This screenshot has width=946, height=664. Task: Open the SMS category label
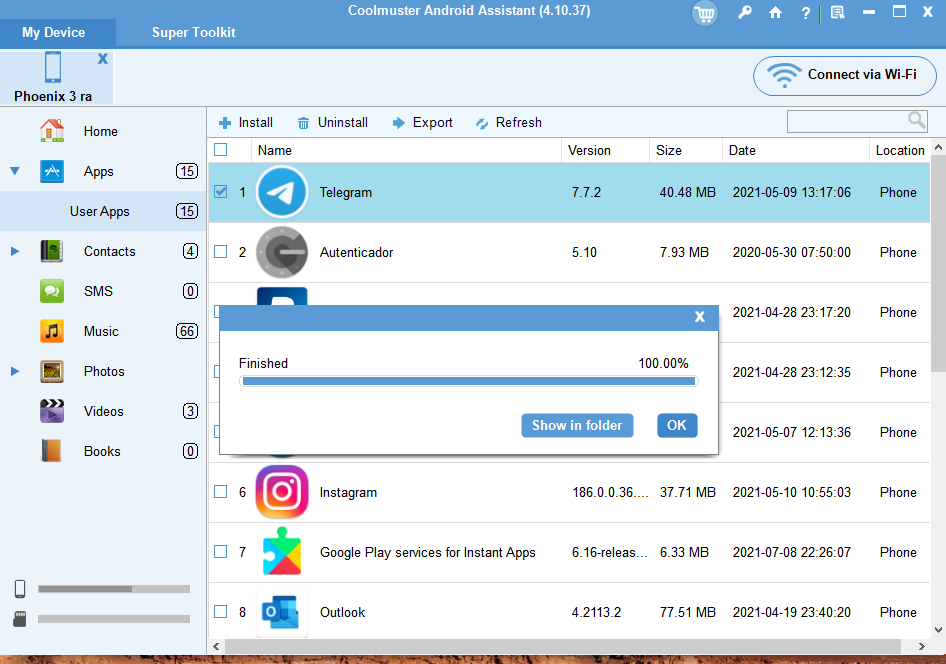98,291
